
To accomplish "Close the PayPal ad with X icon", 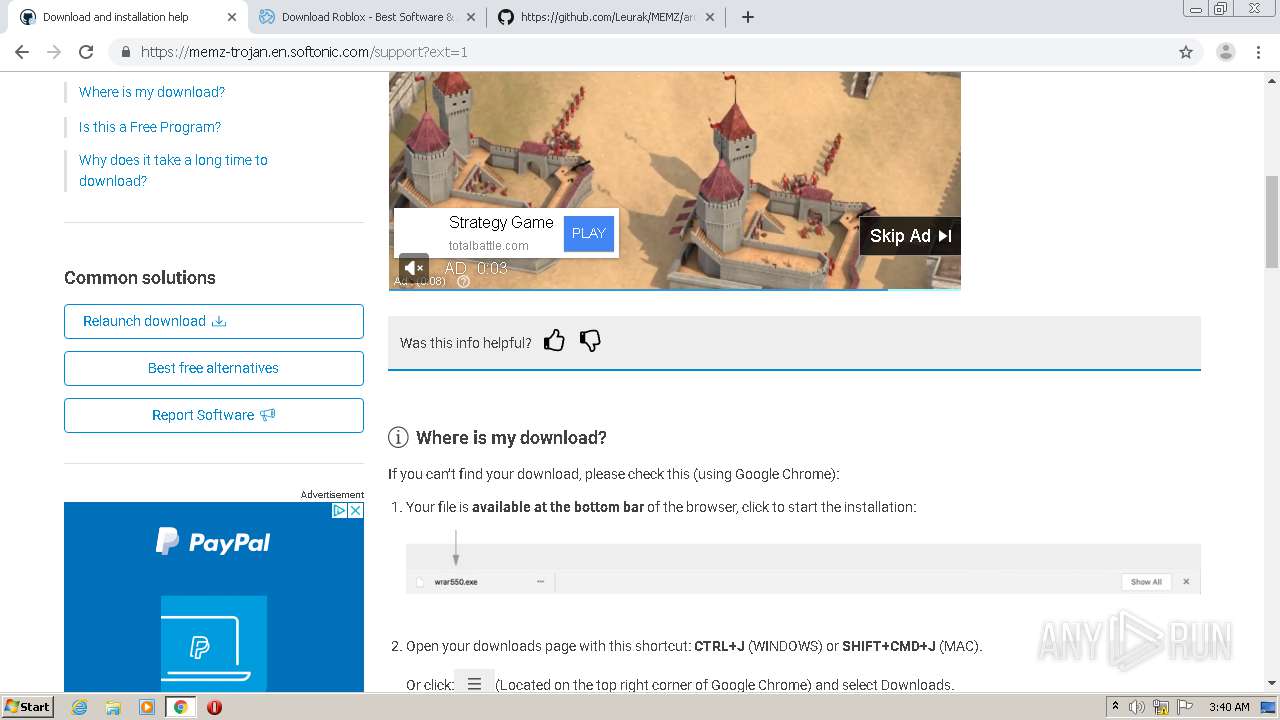I will tap(355, 510).
